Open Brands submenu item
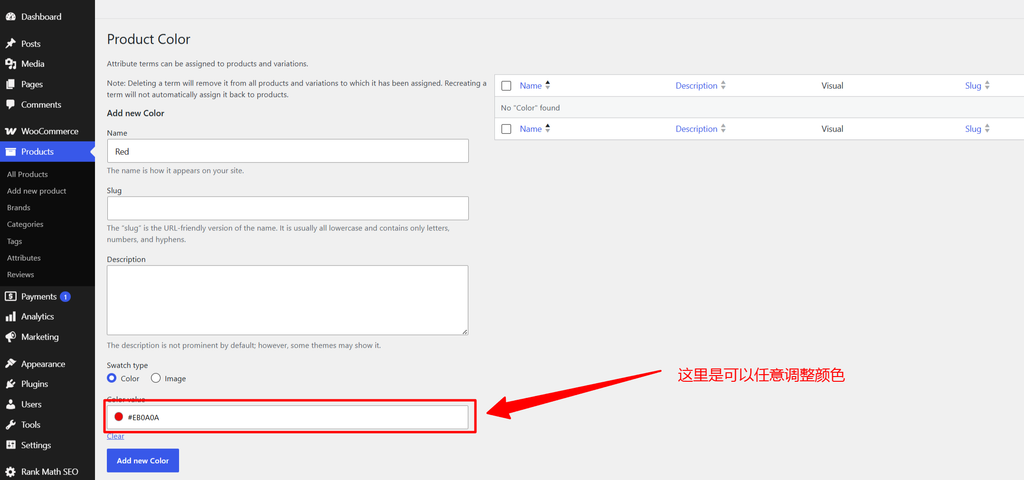 [18, 208]
